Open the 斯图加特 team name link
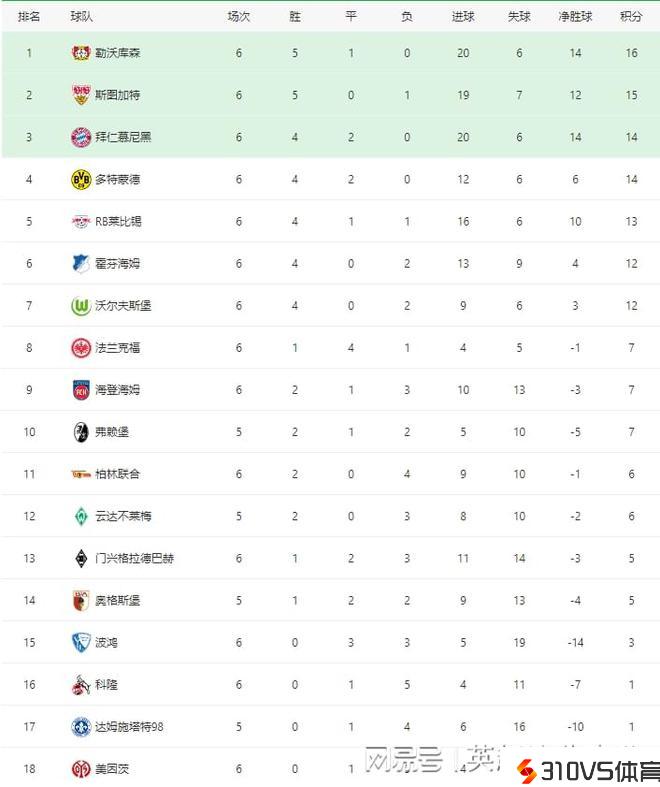This screenshot has width=660, height=787. point(117,95)
